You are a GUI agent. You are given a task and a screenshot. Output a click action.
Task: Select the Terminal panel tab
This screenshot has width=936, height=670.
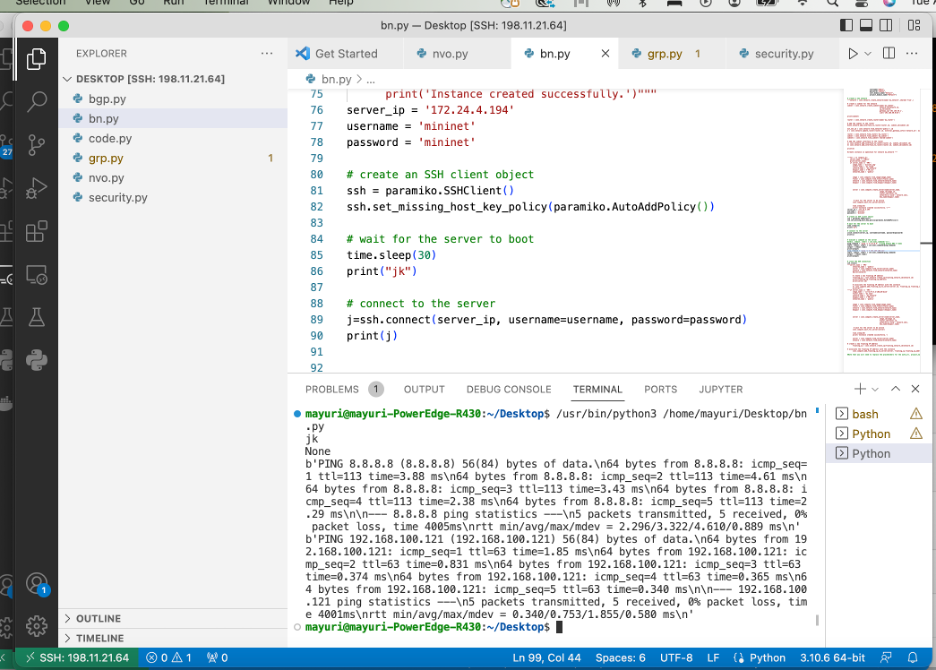coord(598,389)
